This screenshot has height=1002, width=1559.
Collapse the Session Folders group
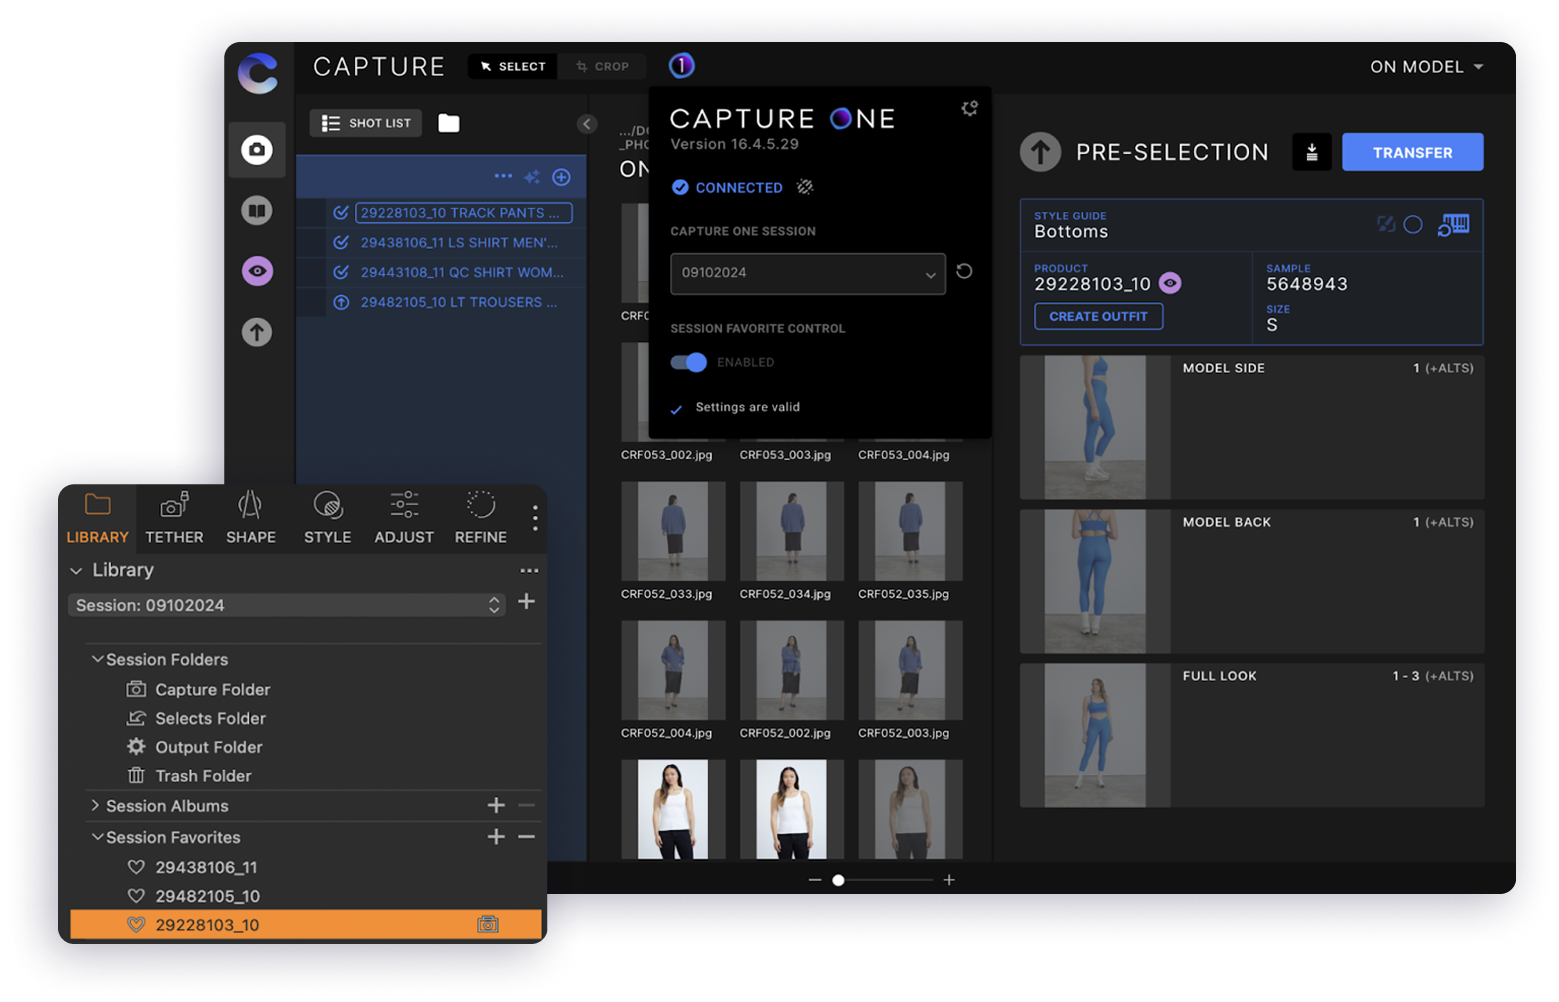pyautogui.click(x=97, y=659)
